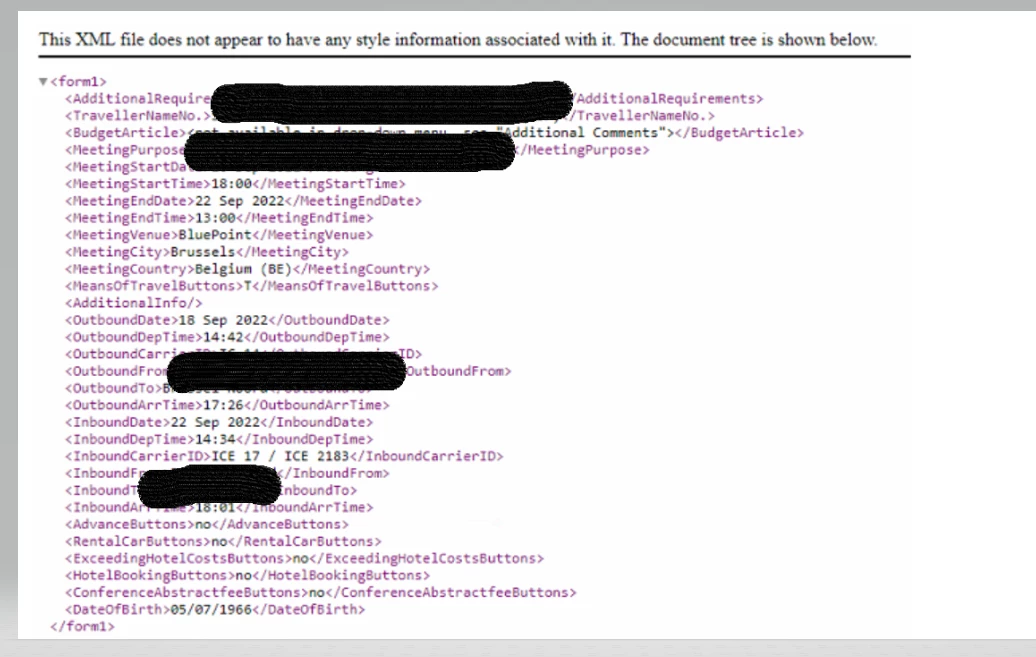The image size is (1036, 657).
Task: Click the InboundDate 22 Sep 2022 line
Action: point(219,422)
